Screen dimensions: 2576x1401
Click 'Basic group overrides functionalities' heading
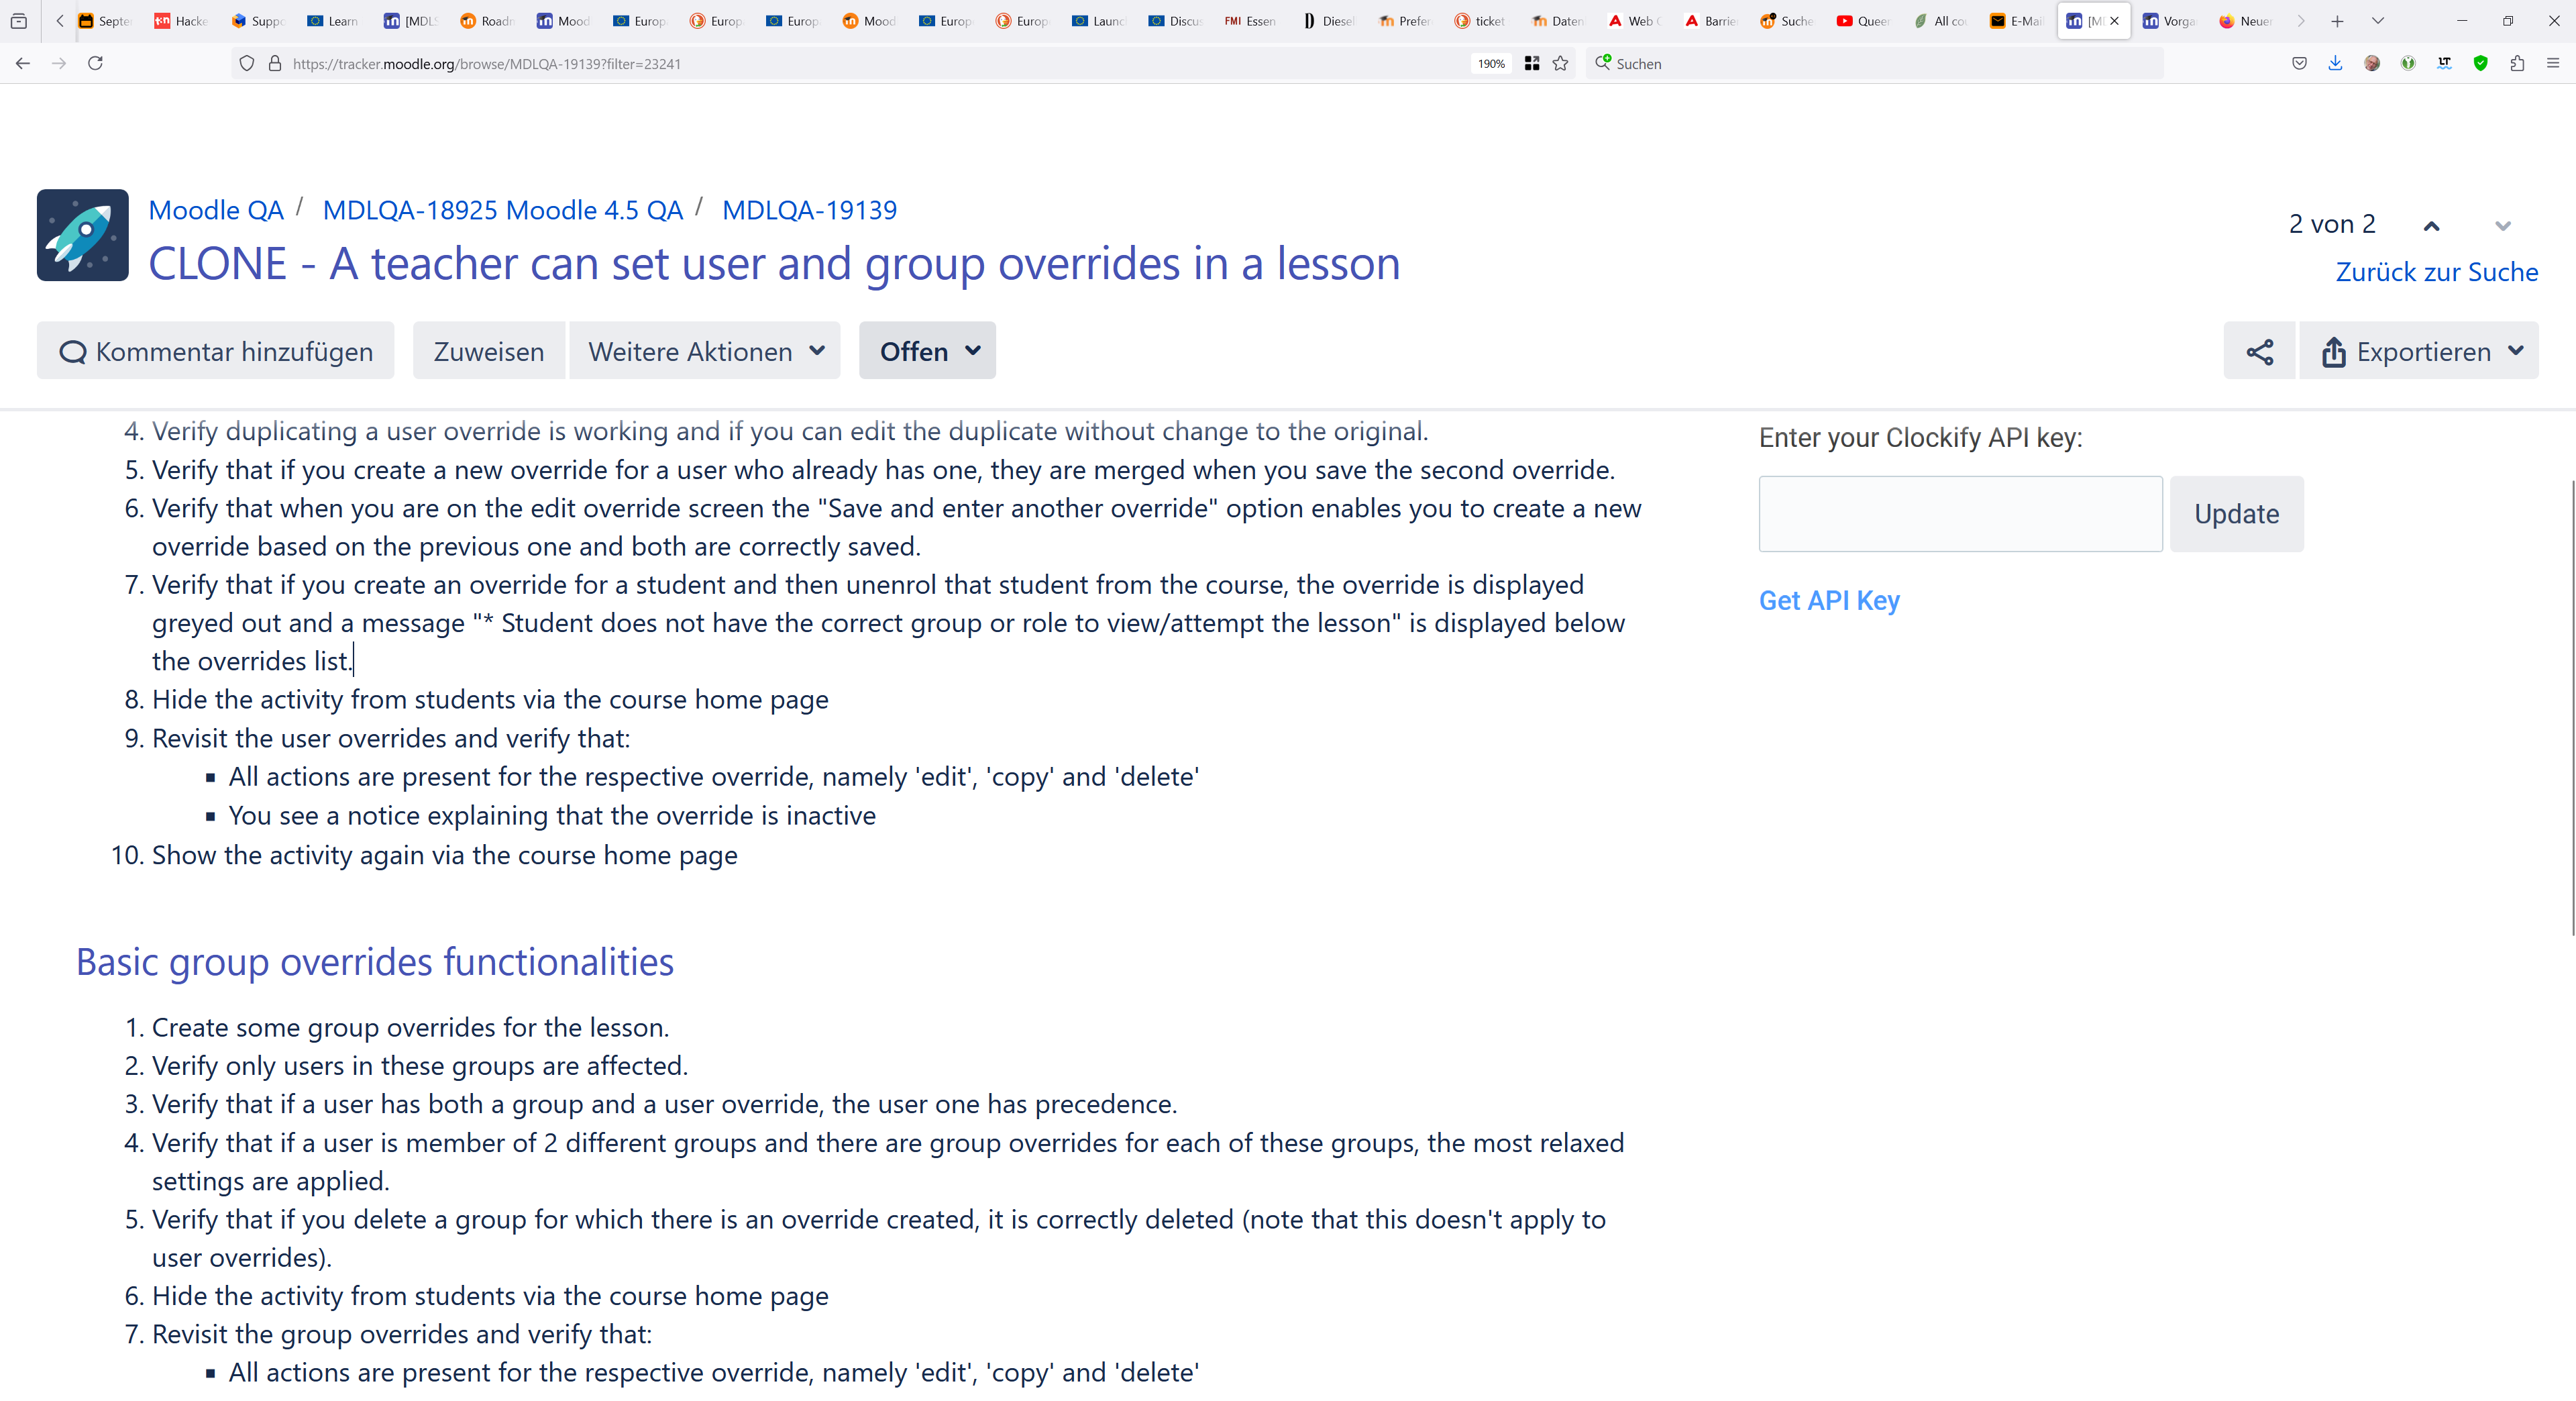point(375,962)
